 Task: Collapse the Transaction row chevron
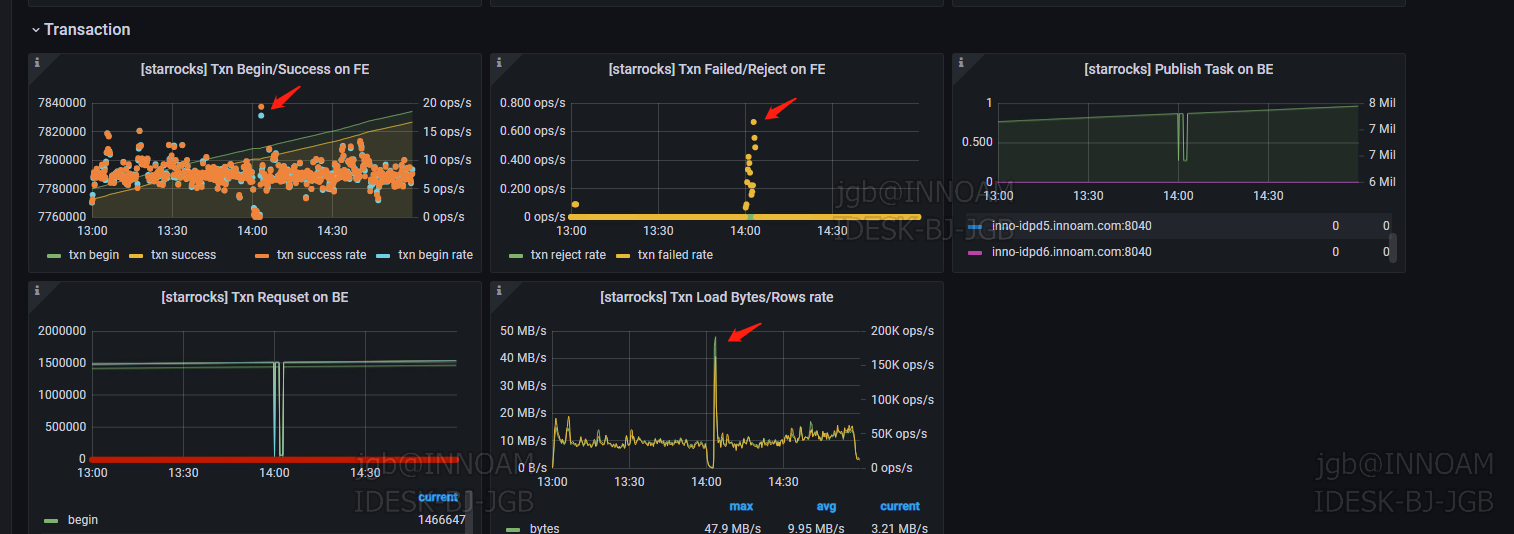(x=36, y=30)
